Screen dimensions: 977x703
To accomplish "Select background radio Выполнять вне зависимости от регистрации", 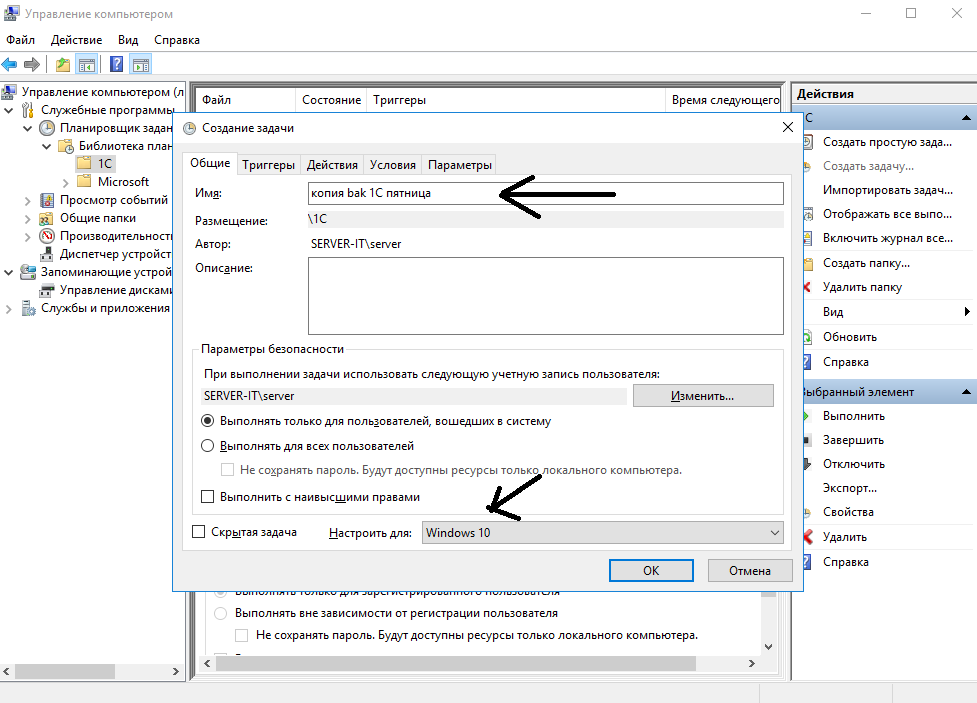I will (221, 613).
